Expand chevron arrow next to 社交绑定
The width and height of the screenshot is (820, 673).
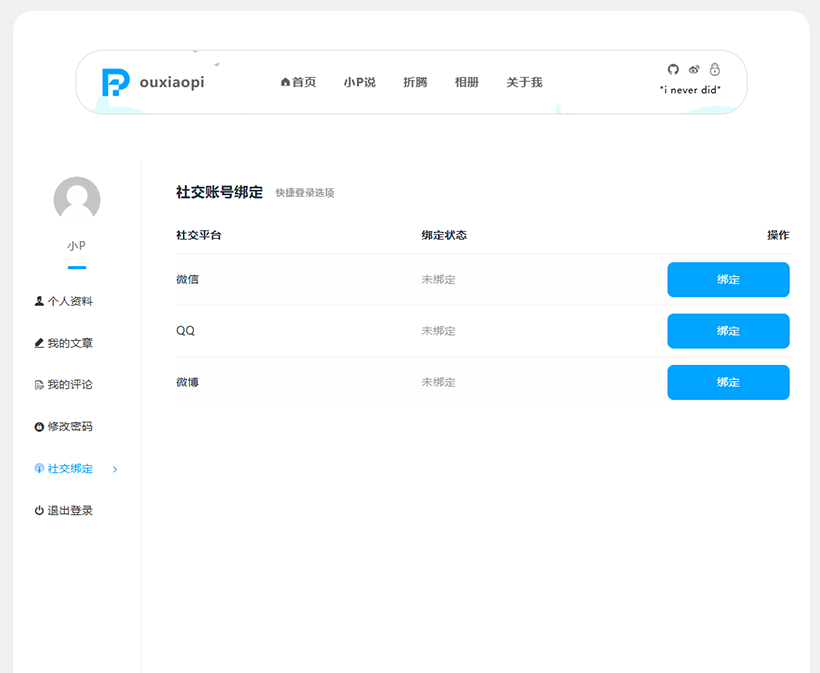coord(115,469)
